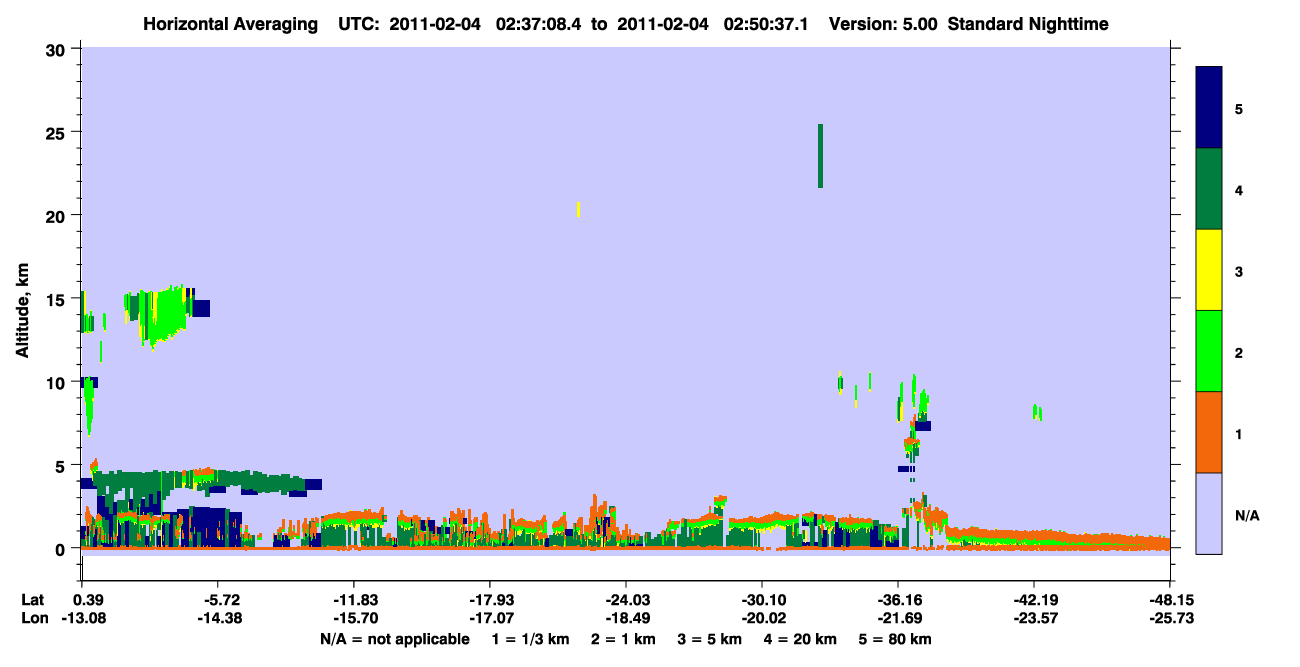This screenshot has width=1300, height=667.
Task: Click the latitude value -11.83
Action: pyautogui.click(x=353, y=600)
